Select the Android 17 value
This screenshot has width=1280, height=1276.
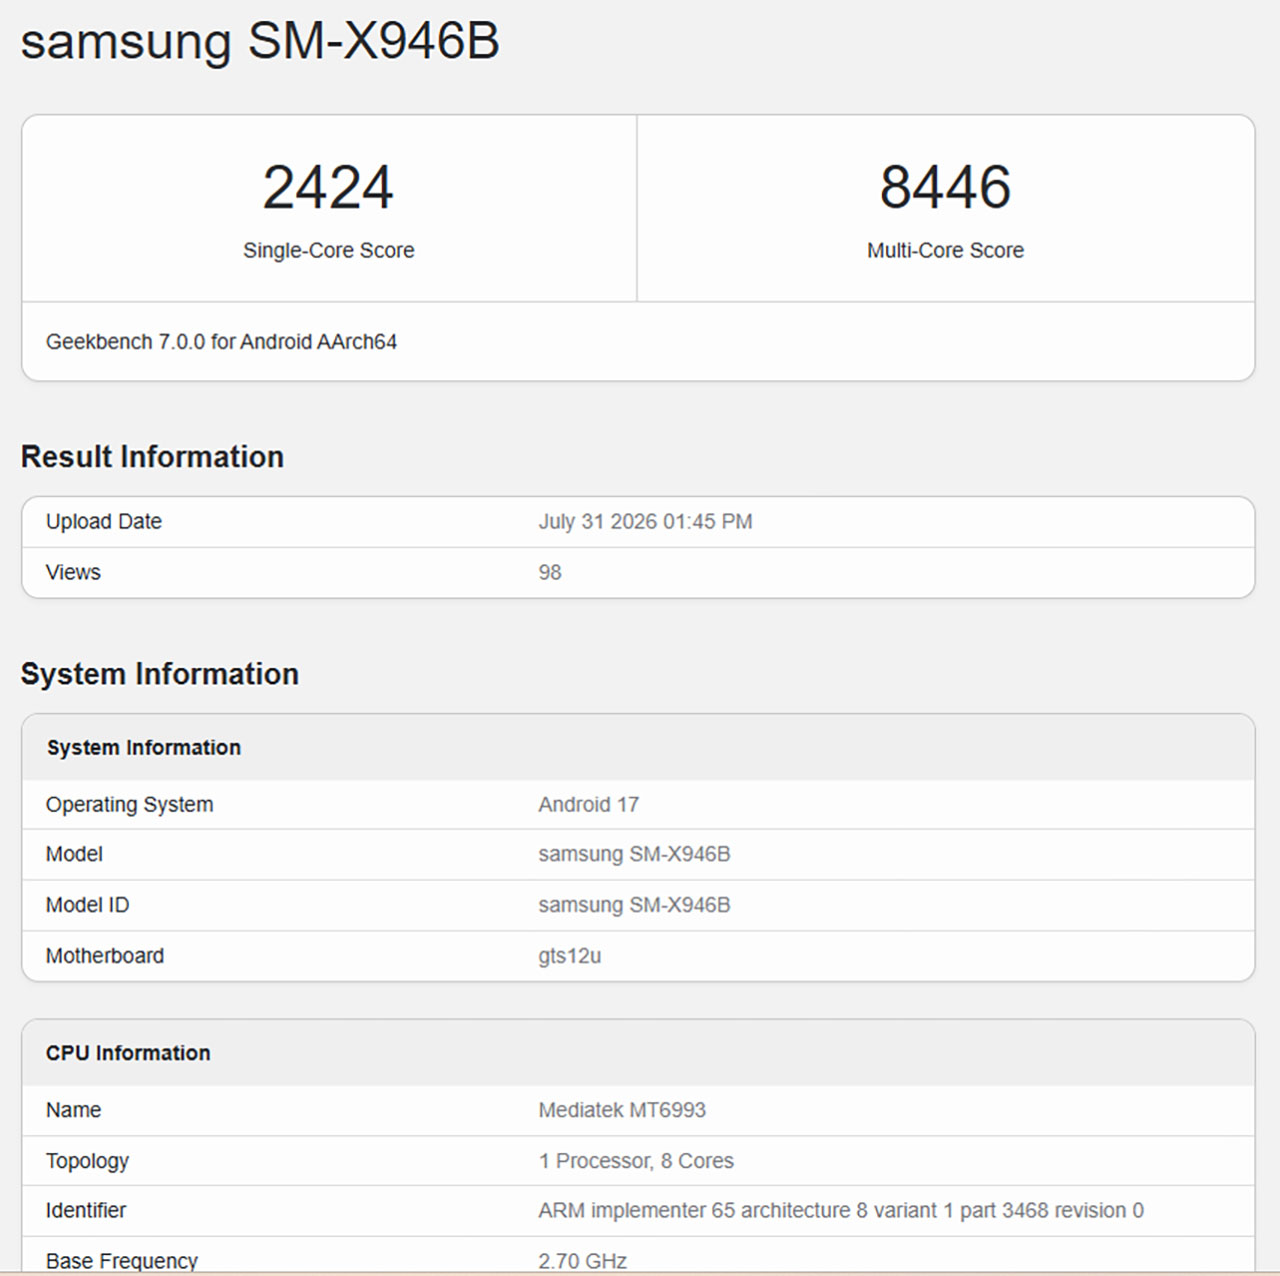pyautogui.click(x=588, y=805)
